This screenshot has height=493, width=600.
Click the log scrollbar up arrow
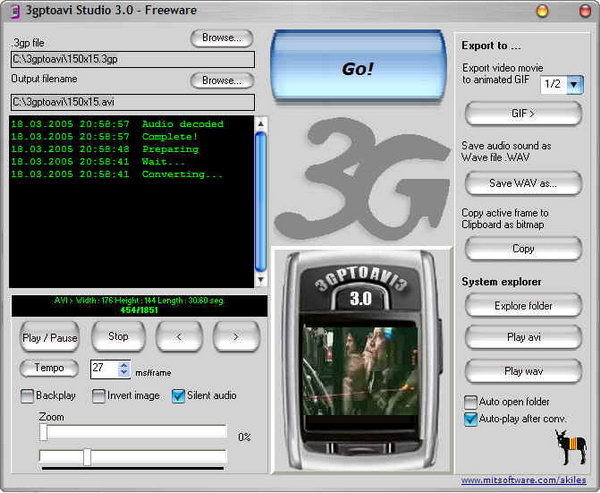[261, 124]
